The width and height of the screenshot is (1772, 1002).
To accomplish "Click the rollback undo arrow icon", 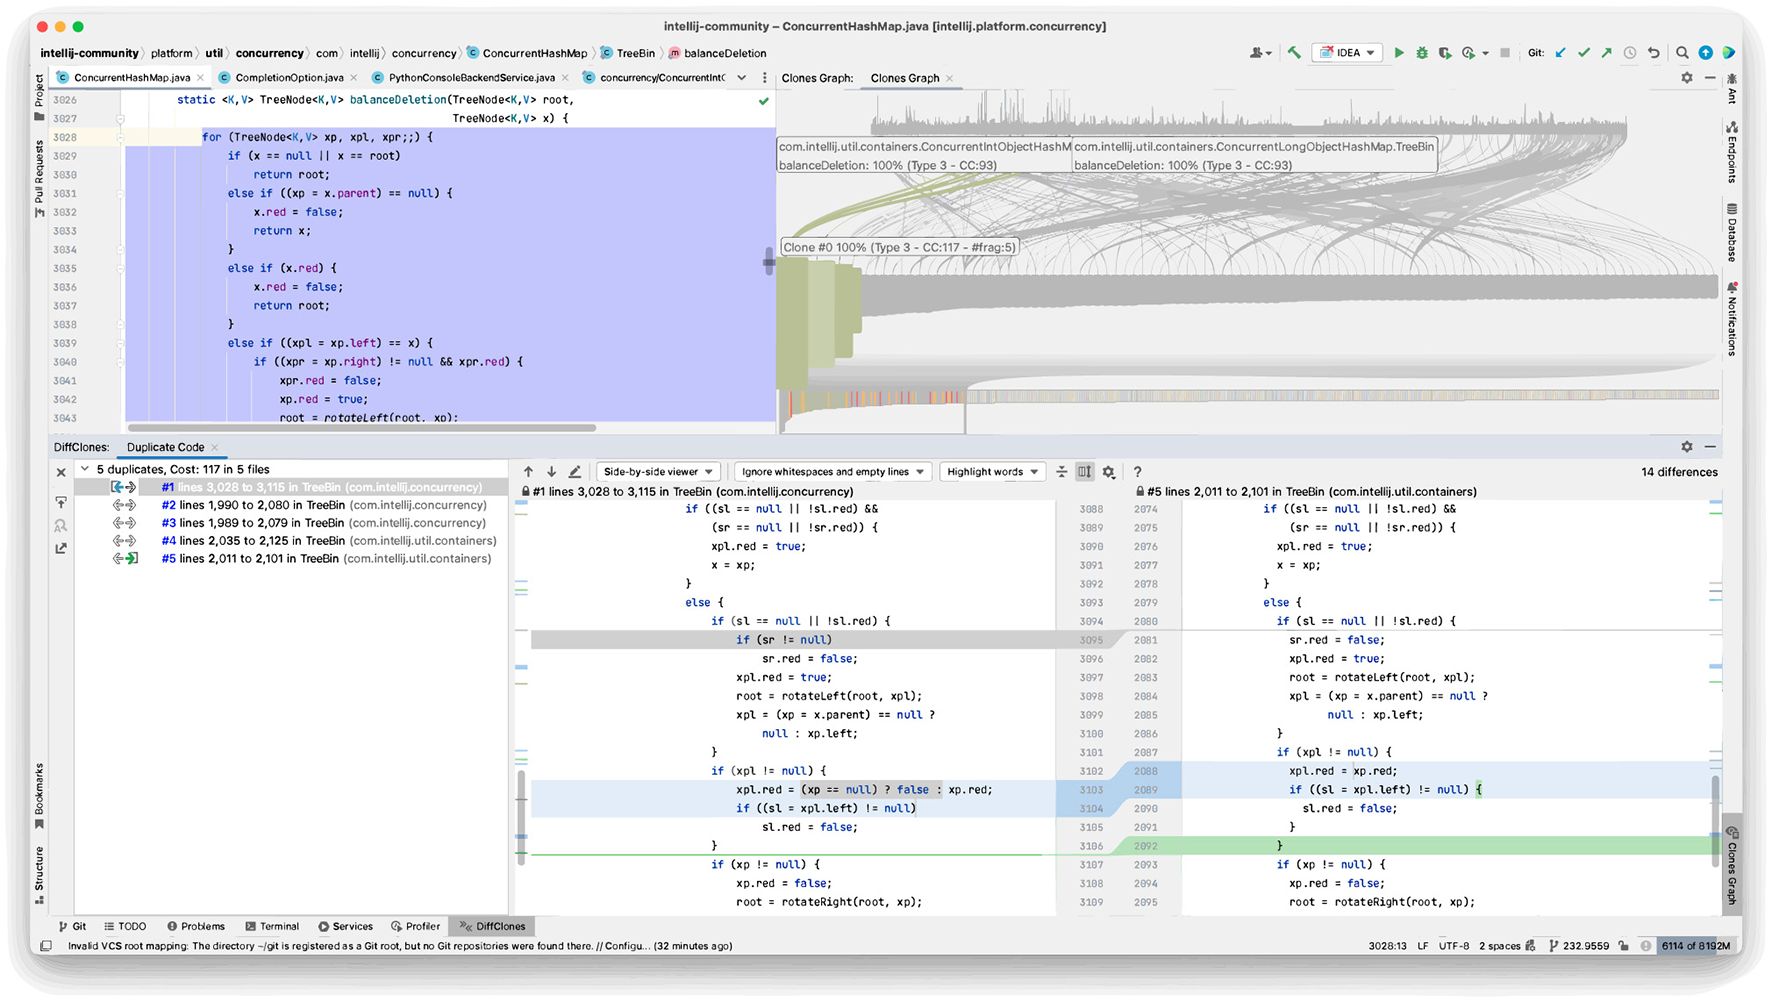I will point(1653,53).
